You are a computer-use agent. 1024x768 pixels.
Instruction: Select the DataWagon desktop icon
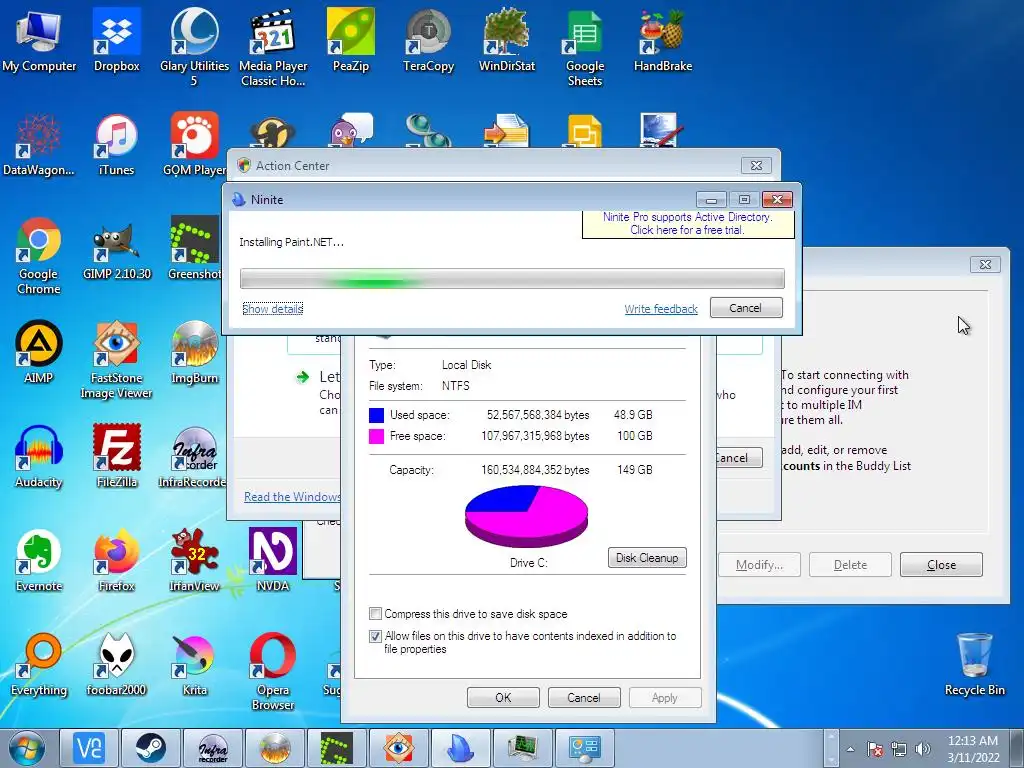click(x=39, y=144)
